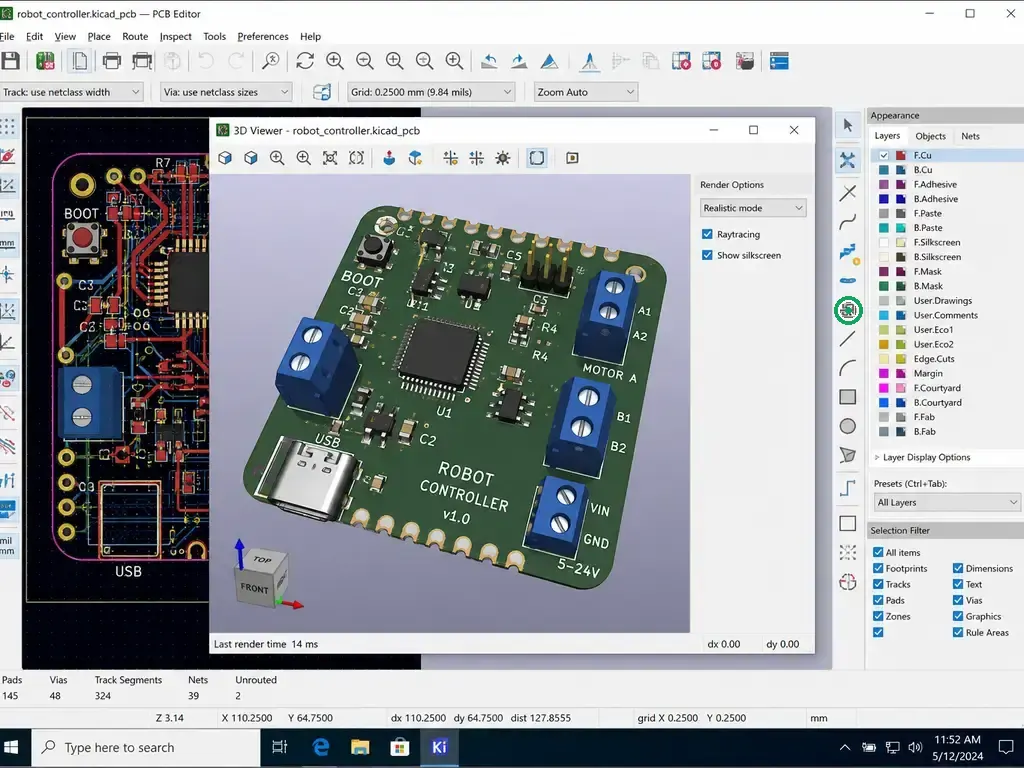The height and width of the screenshot is (768, 1024).
Task: Open the Zoom Auto dropdown
Action: point(586,92)
